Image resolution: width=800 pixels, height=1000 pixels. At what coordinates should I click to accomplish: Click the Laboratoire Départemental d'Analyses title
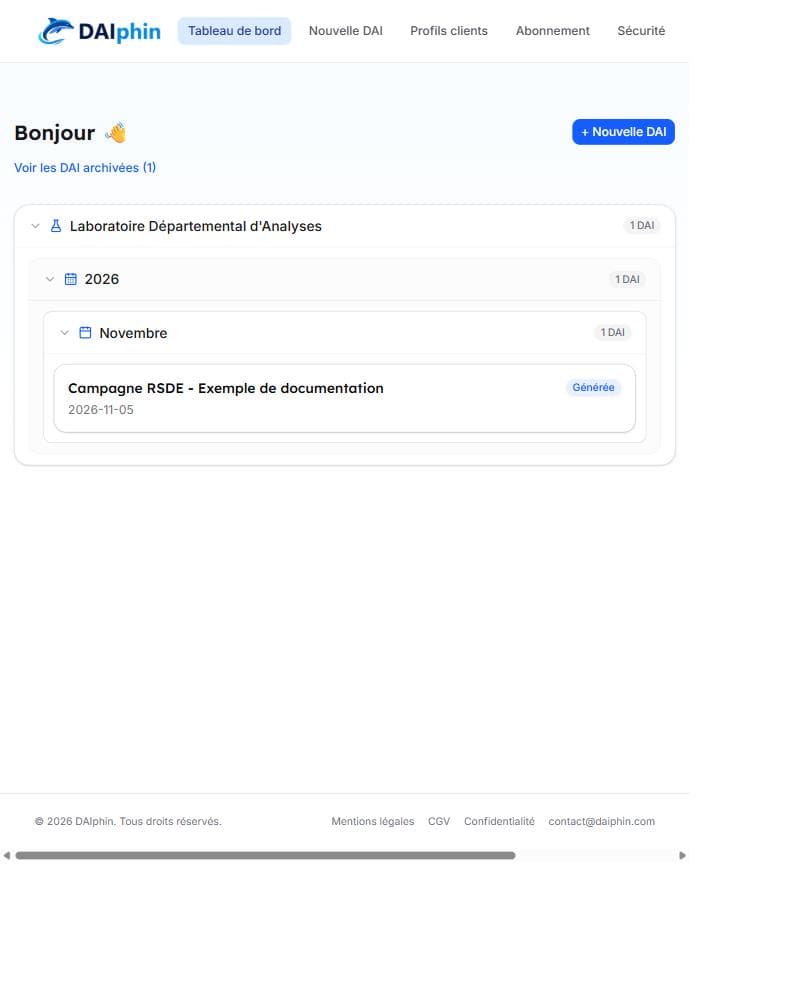pos(195,226)
